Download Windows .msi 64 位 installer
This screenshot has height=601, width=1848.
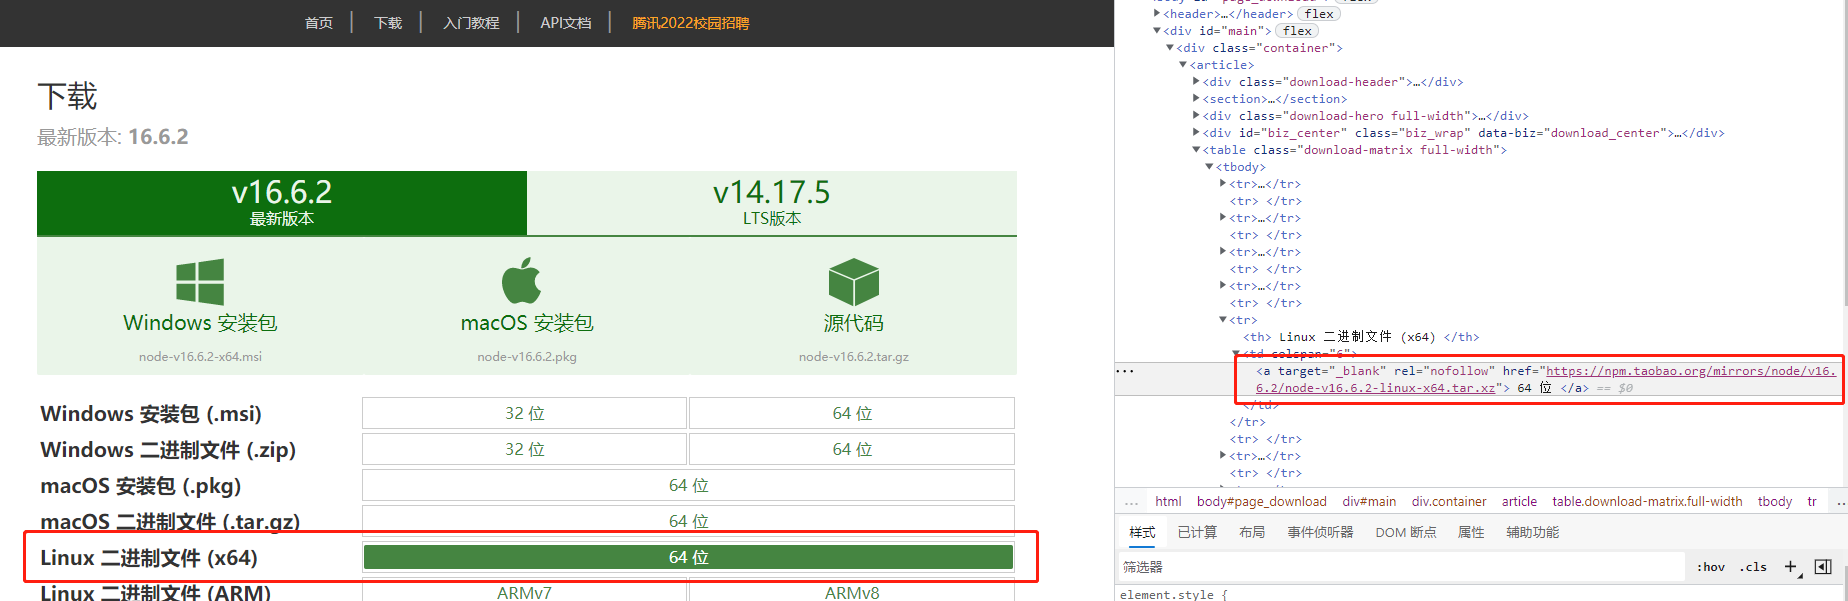(x=852, y=413)
